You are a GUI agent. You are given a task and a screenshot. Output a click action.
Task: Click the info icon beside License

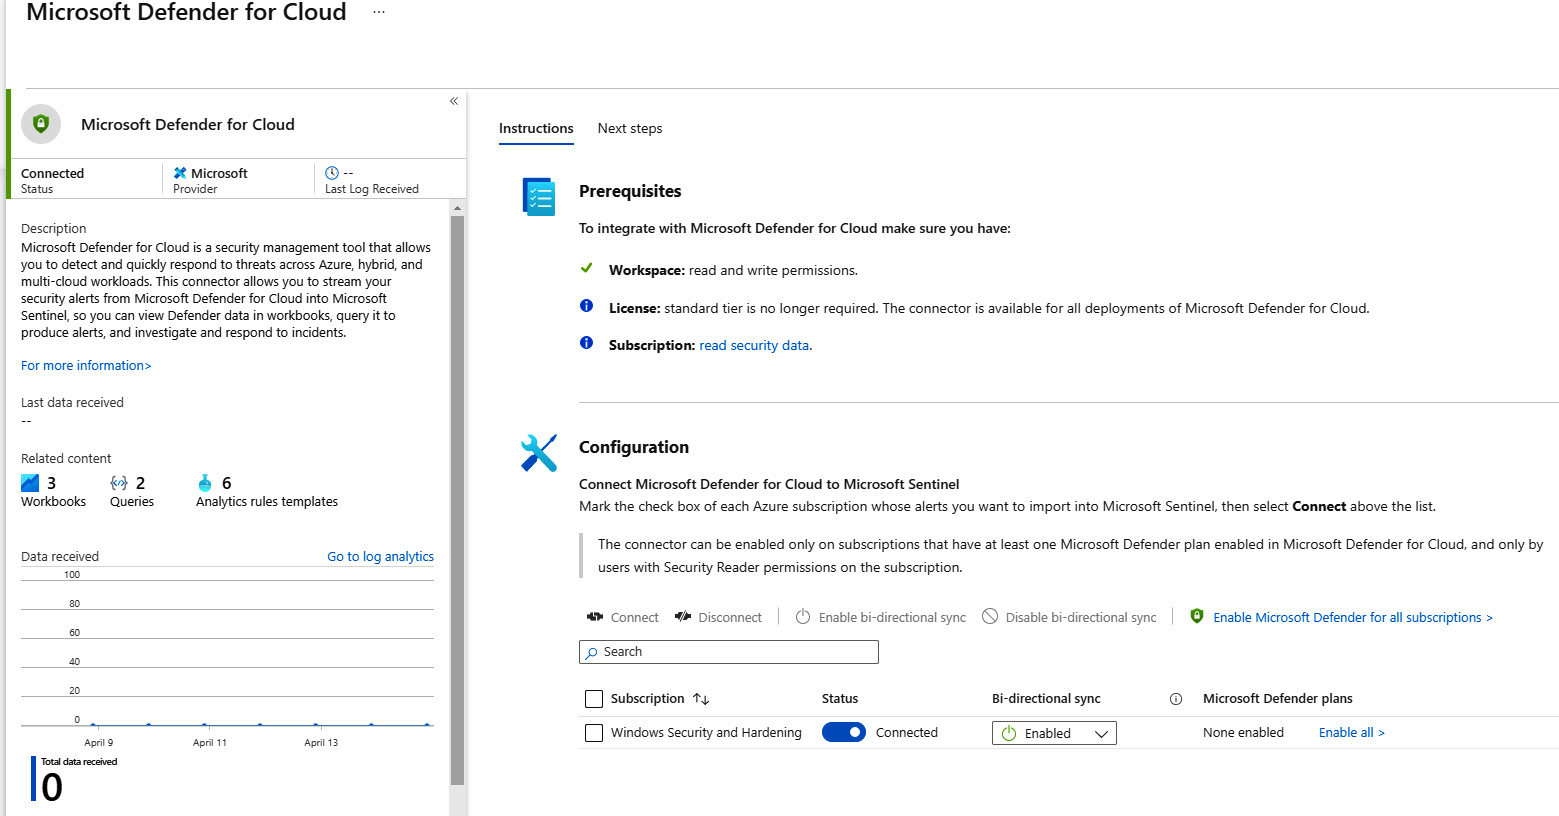tap(587, 306)
